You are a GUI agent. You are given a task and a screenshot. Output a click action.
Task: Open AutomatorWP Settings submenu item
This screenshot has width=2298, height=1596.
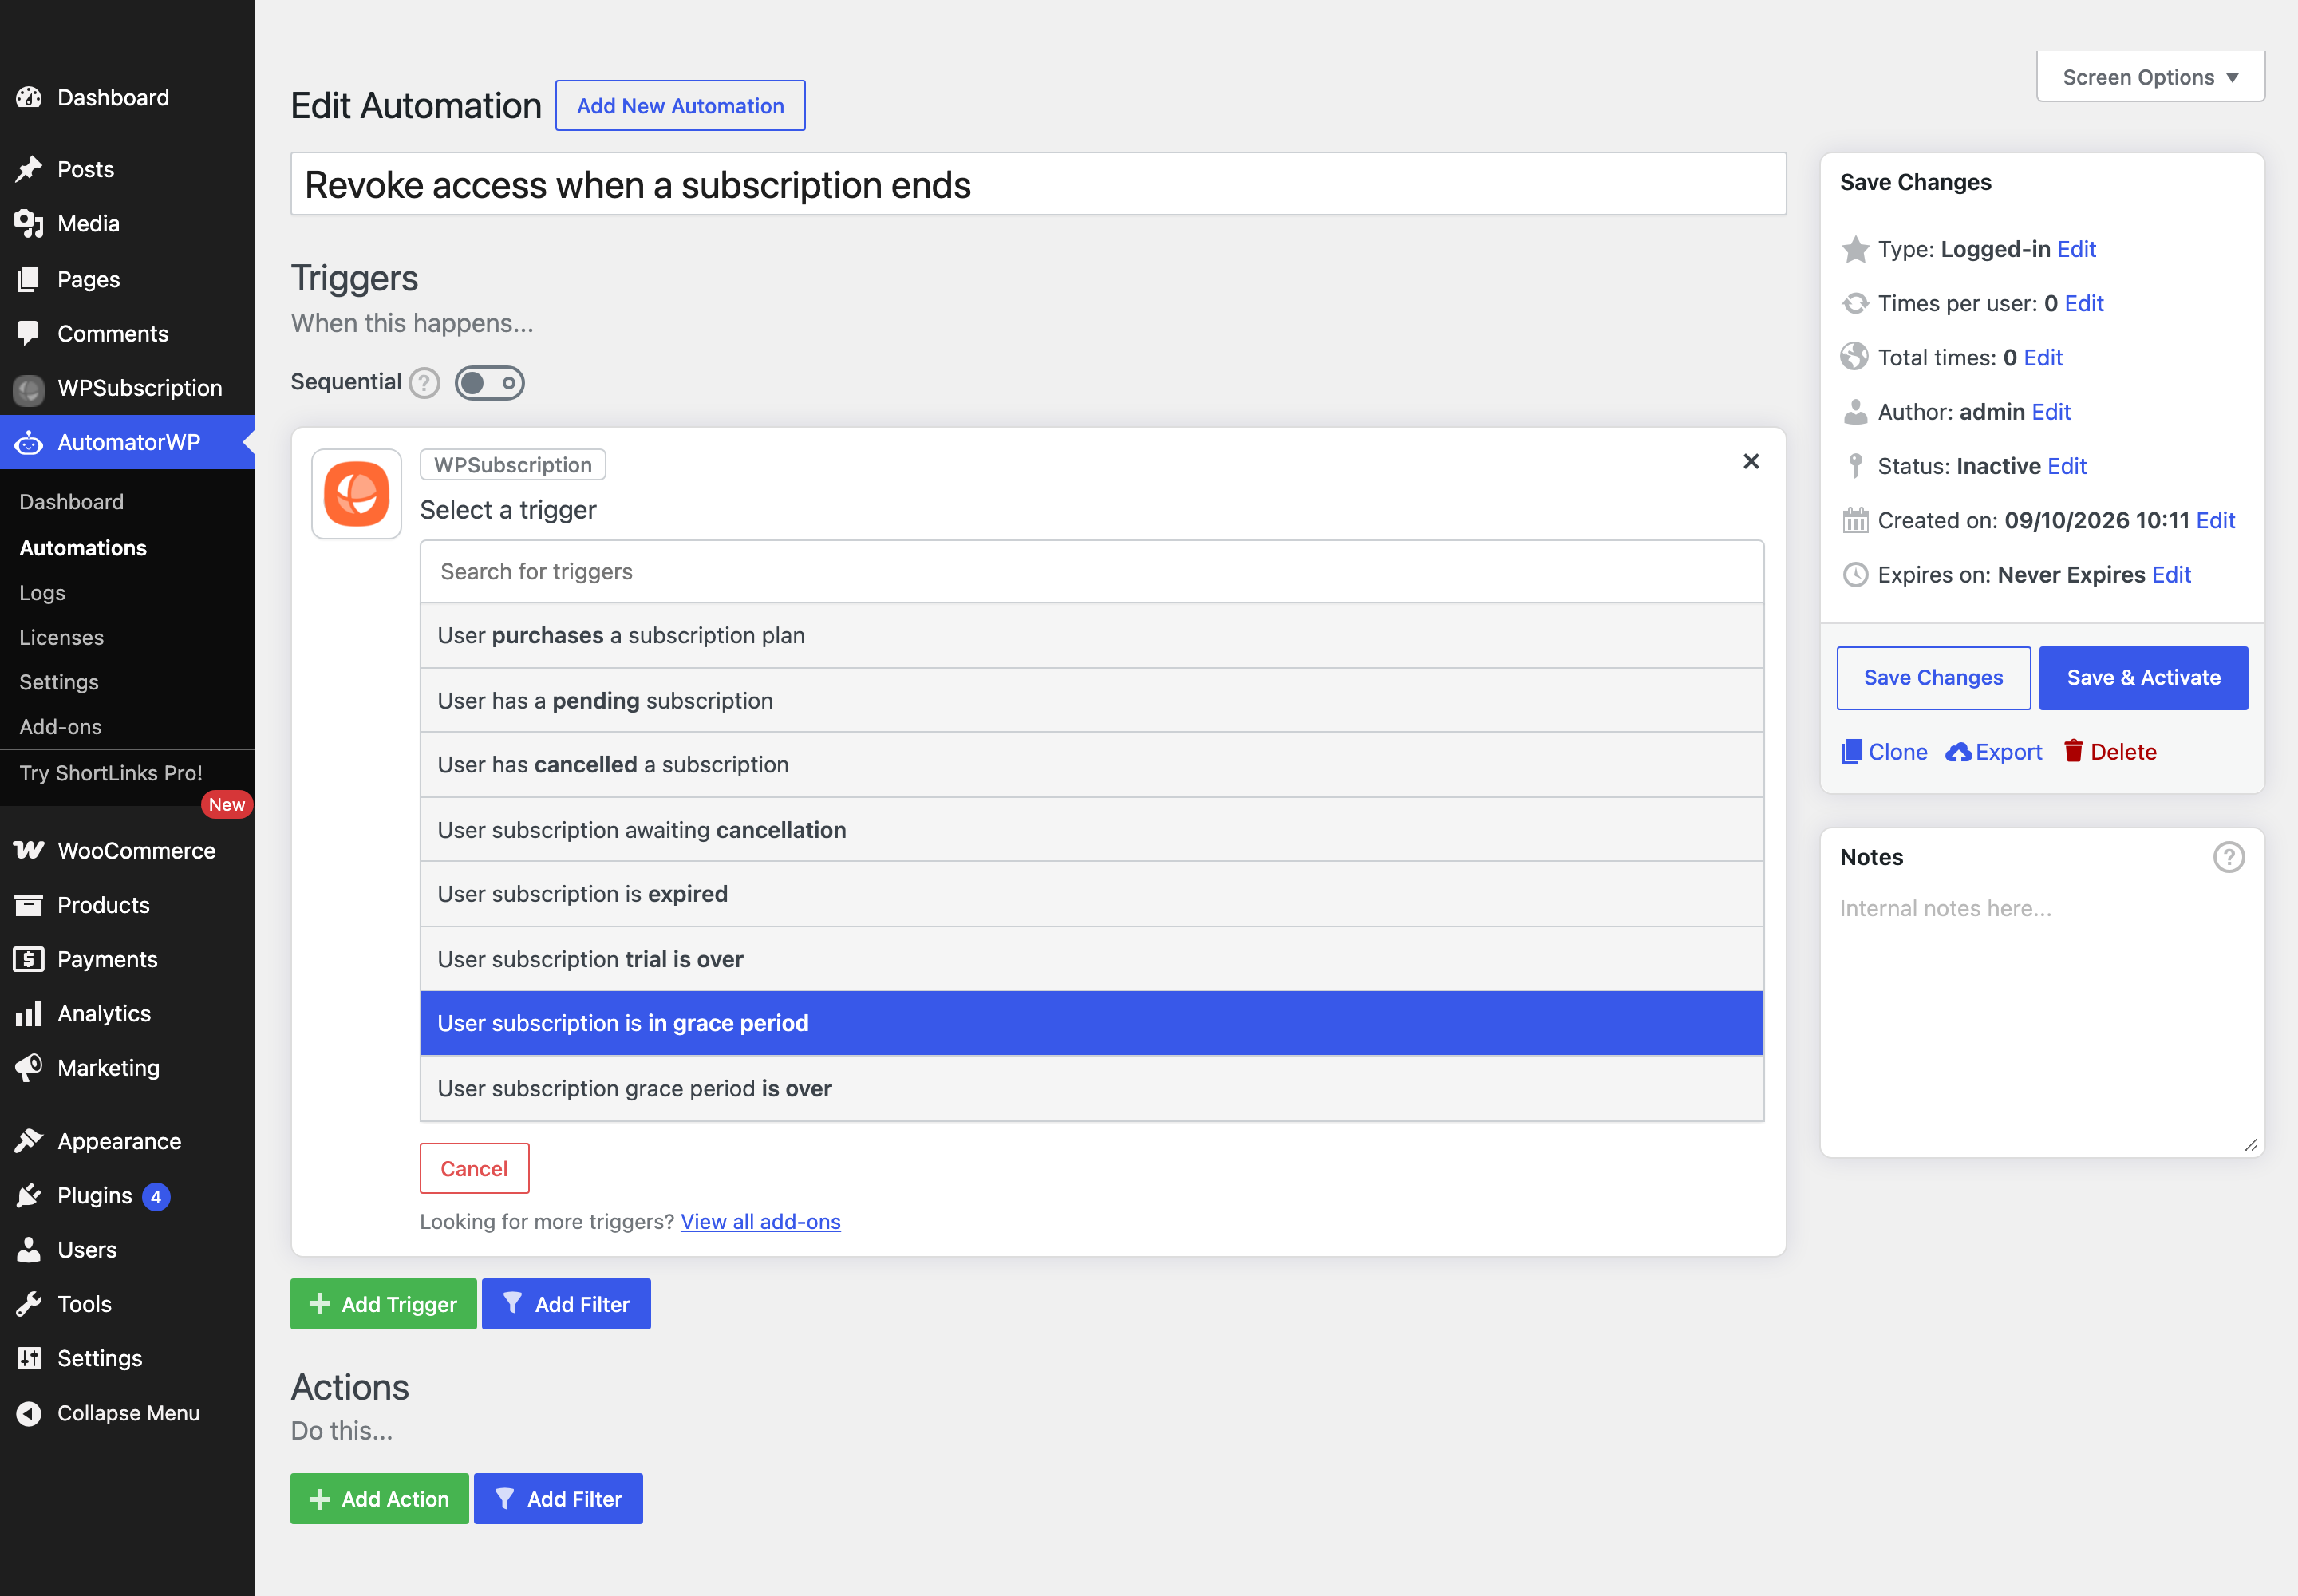click(59, 682)
